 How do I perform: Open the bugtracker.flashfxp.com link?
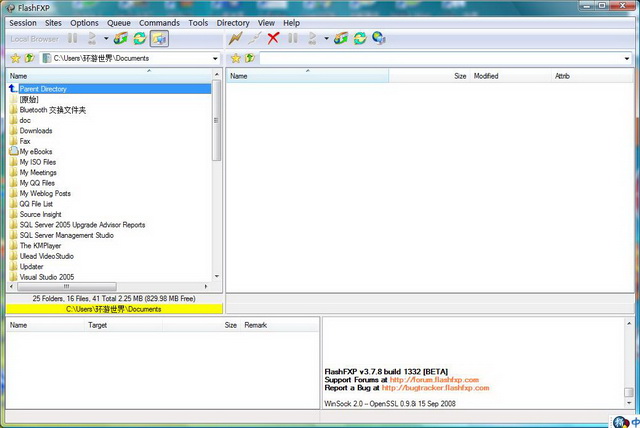pos(435,388)
